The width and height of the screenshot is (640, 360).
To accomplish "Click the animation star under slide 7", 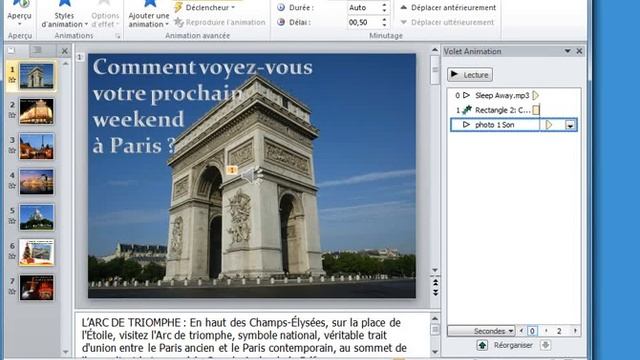I will click(12, 291).
